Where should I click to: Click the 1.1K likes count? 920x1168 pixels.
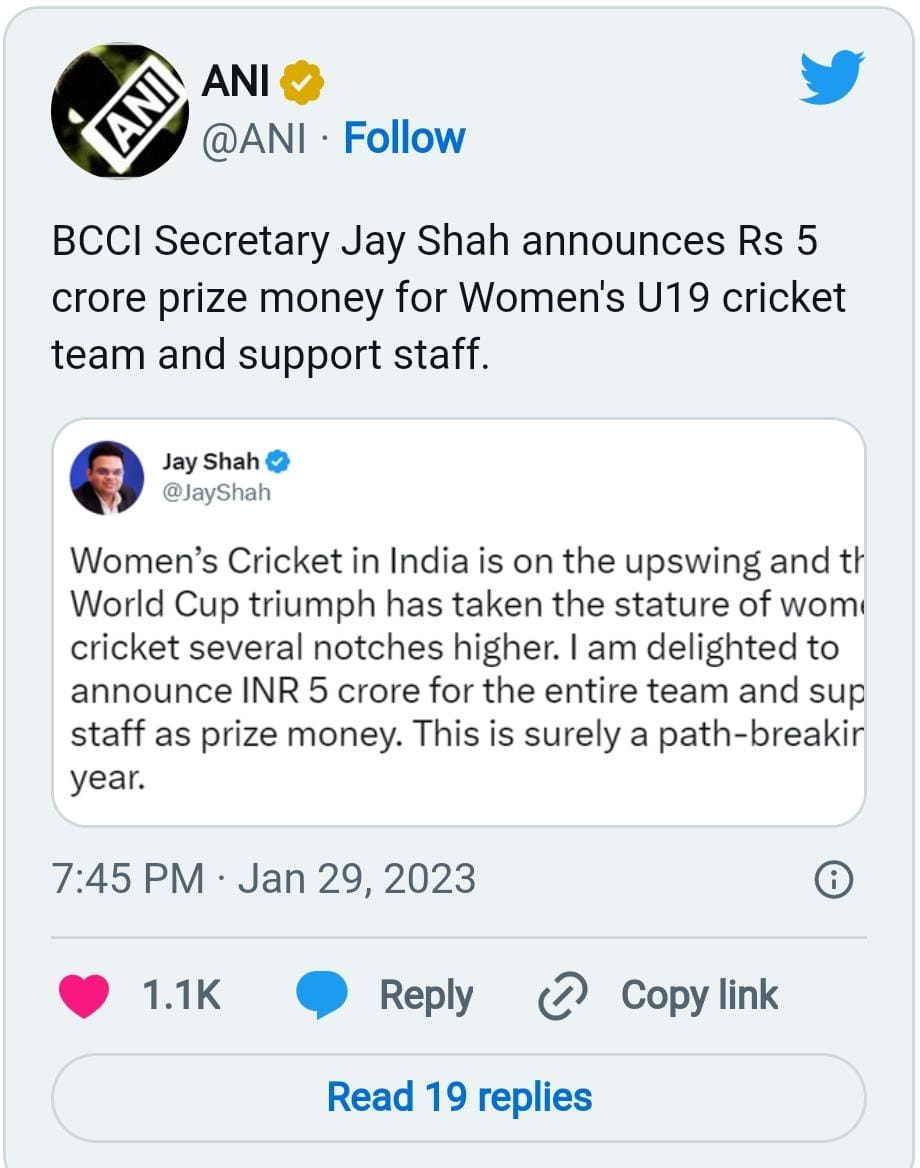(181, 996)
